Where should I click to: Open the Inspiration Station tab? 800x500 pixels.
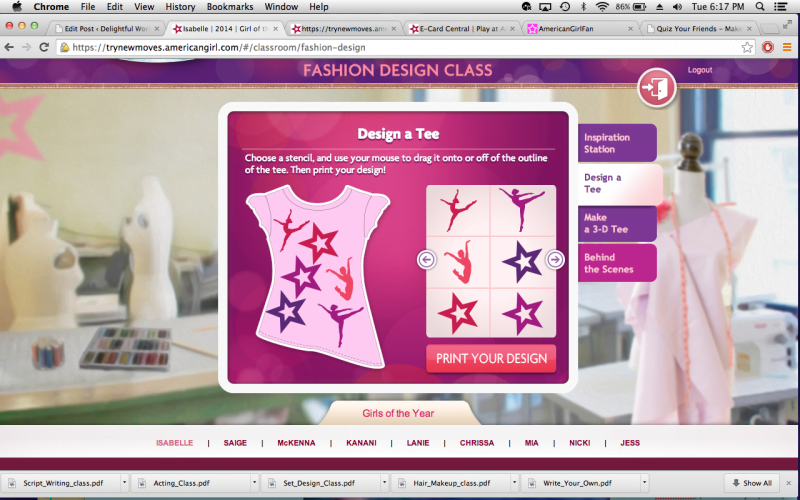617,143
